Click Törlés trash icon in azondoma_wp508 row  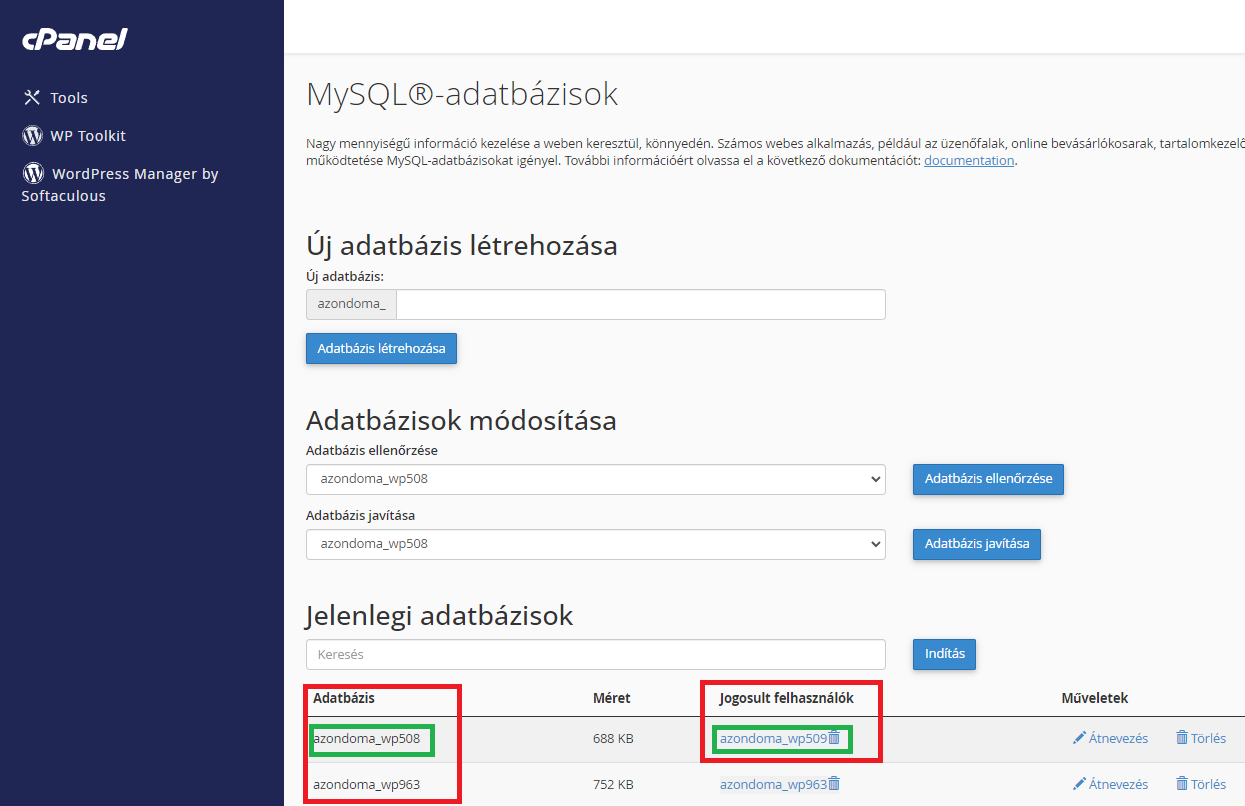[1182, 738]
